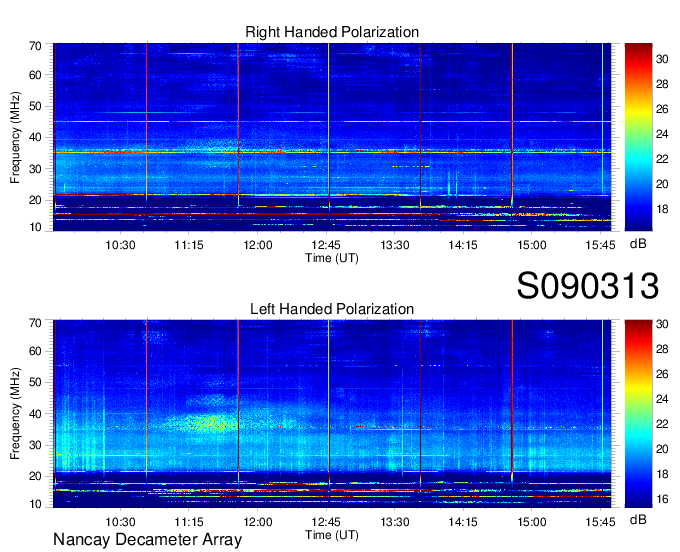Viewport: 680px width, 552px height.
Task: Click the "Nancay Decameter Array" caption
Action: (x=147, y=539)
